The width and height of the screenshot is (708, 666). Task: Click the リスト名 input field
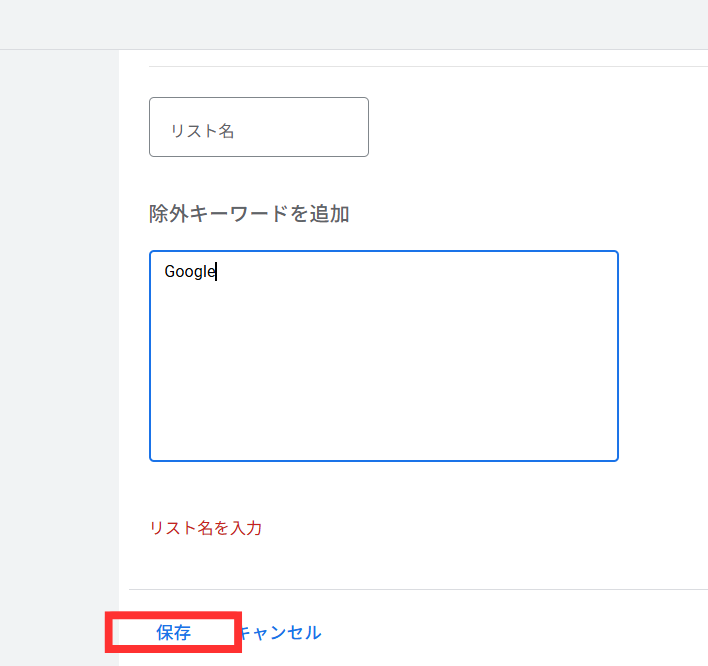click(259, 127)
